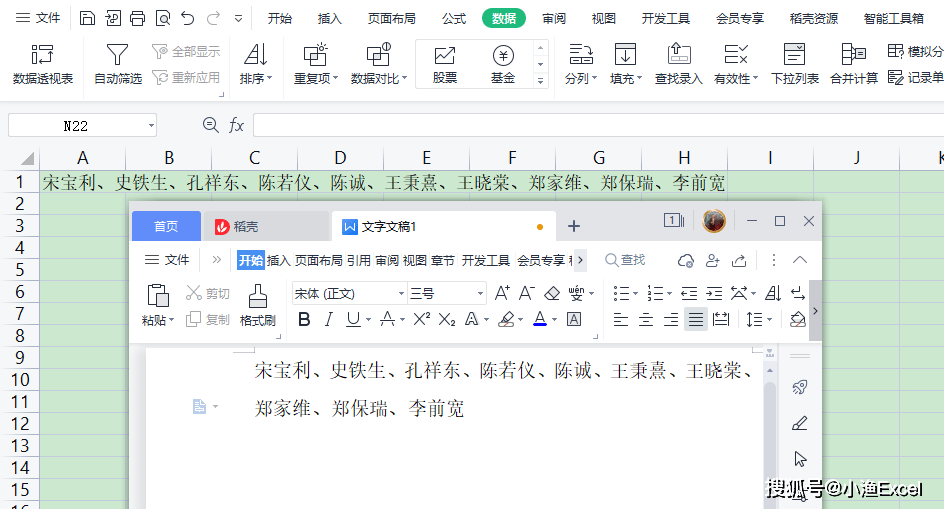
Task: Apply the font color A swatch in Writer
Action: tap(540, 319)
